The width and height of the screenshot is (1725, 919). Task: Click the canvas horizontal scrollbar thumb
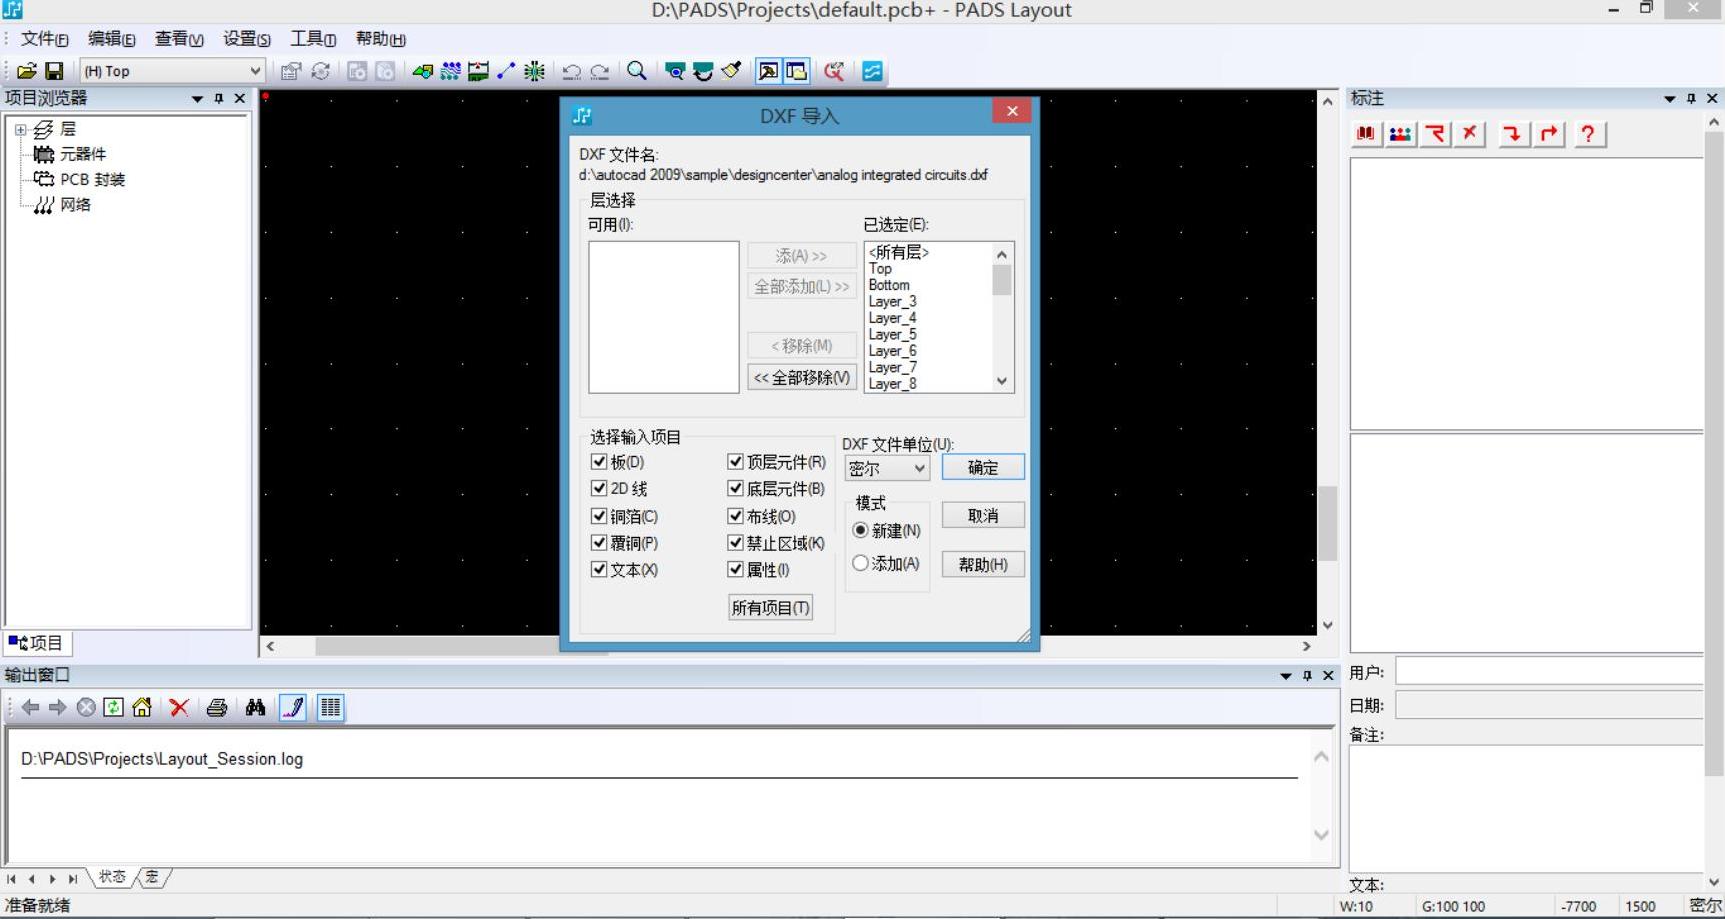[x=462, y=646]
